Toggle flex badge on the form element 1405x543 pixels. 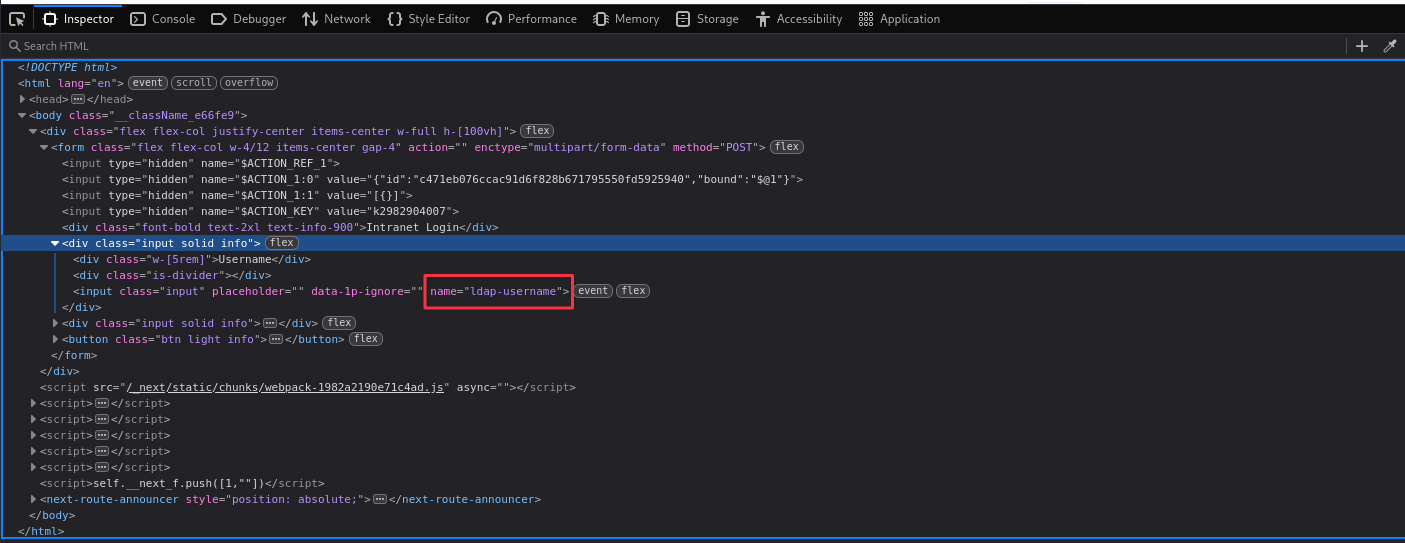tap(787, 147)
